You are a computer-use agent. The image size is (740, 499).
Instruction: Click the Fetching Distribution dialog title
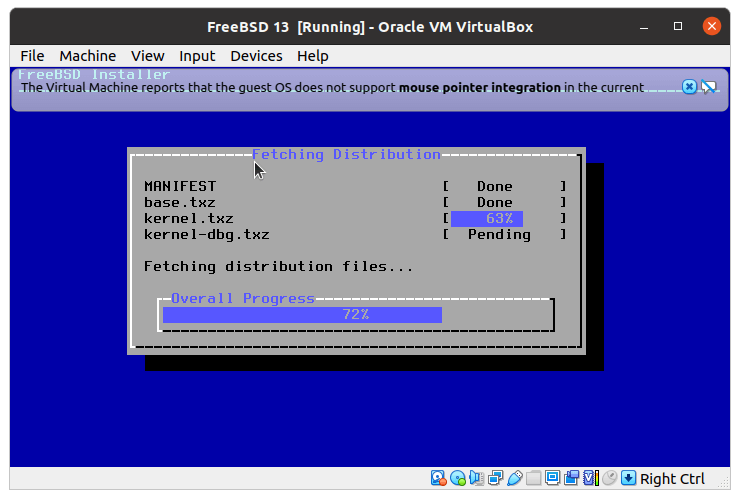tap(346, 154)
